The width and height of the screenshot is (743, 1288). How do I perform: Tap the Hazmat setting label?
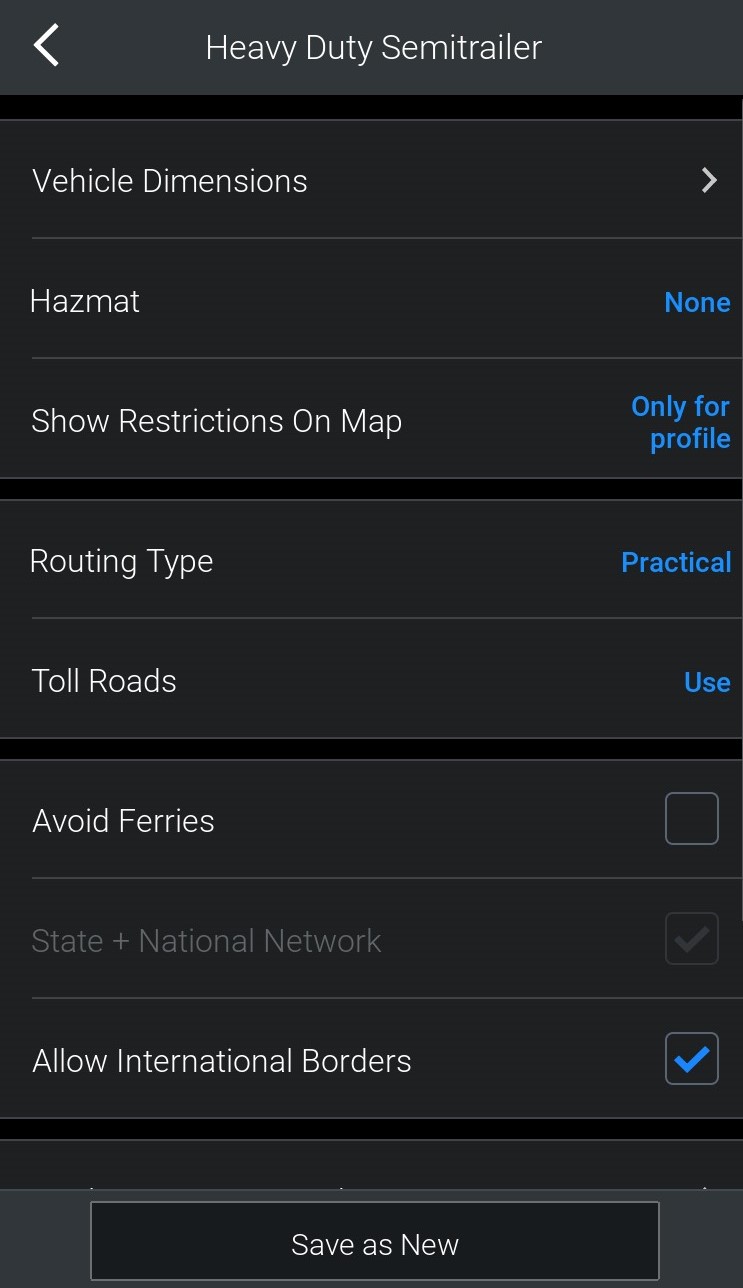[x=85, y=301]
